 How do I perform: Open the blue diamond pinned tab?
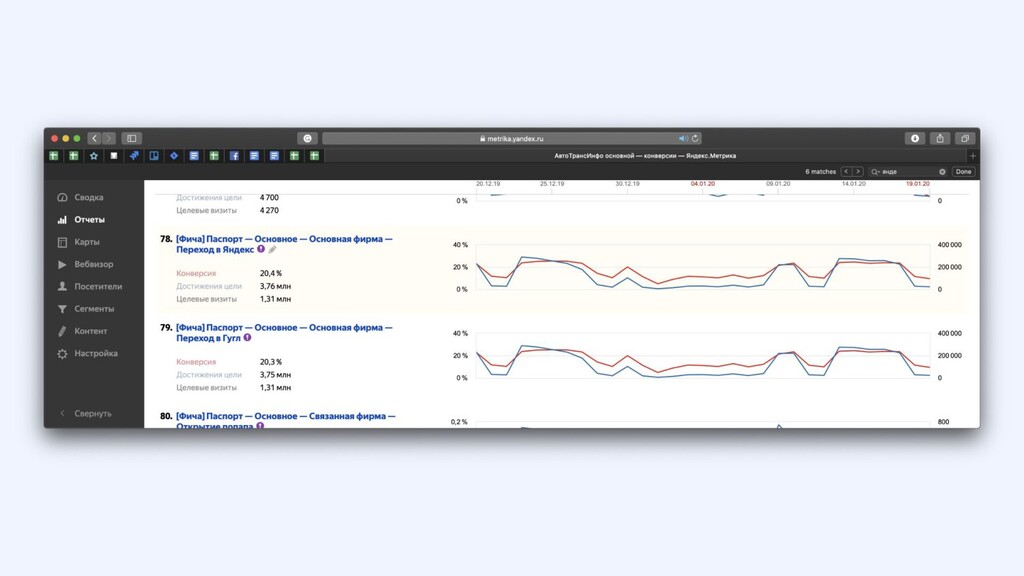tap(174, 155)
